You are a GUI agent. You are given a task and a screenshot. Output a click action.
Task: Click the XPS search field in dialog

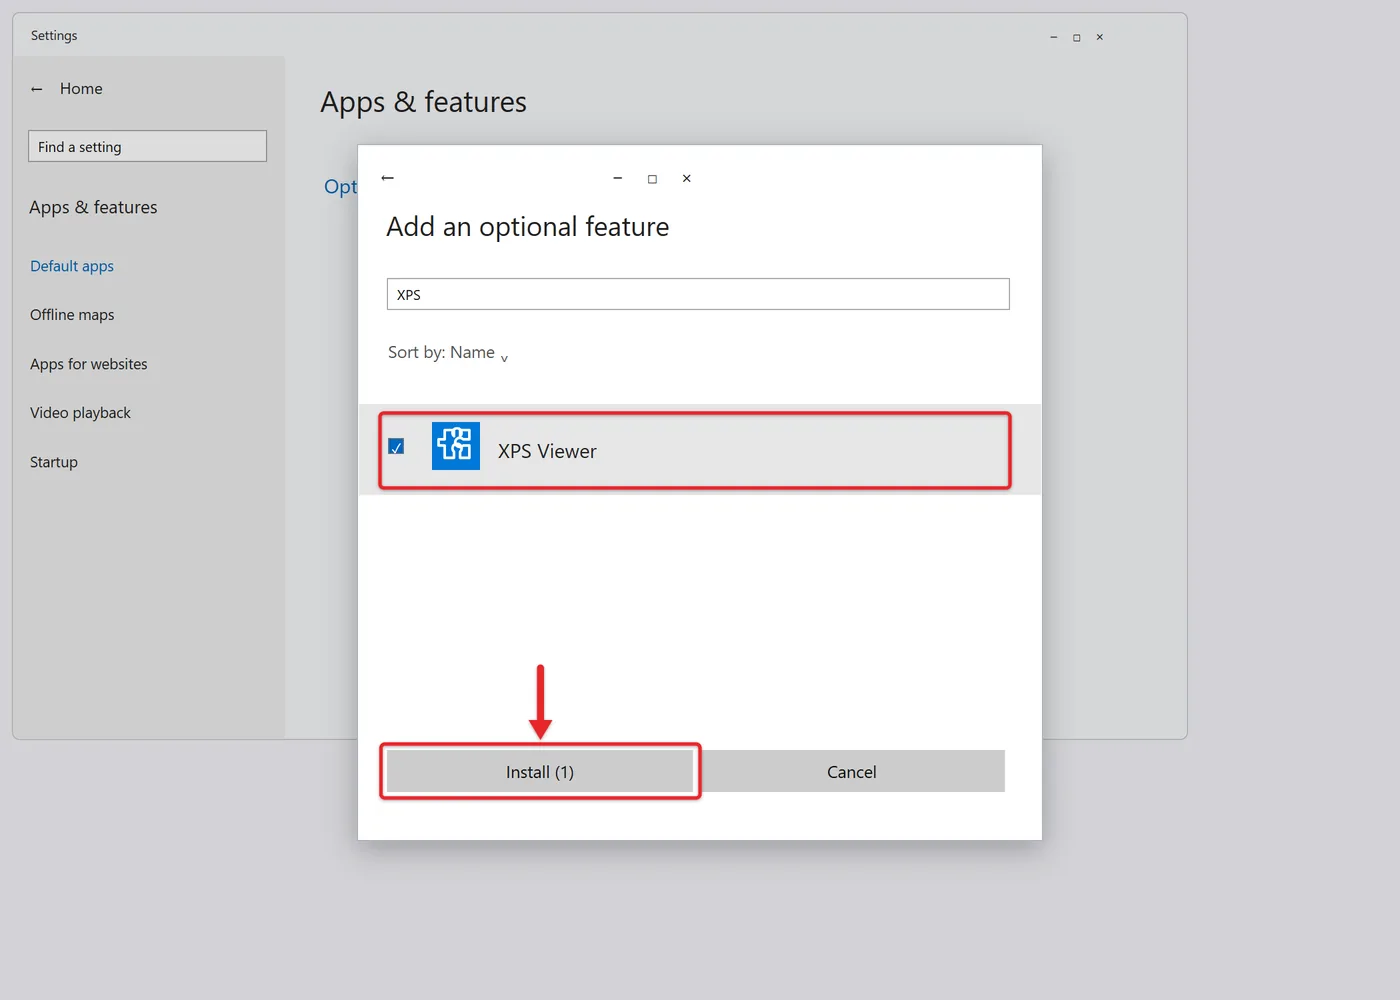[x=698, y=294]
